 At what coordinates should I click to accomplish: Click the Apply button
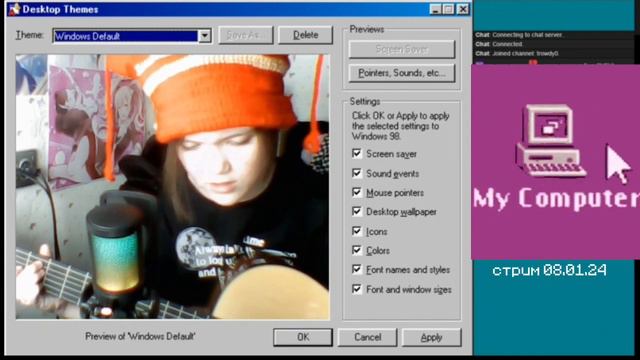pyautogui.click(x=431, y=337)
